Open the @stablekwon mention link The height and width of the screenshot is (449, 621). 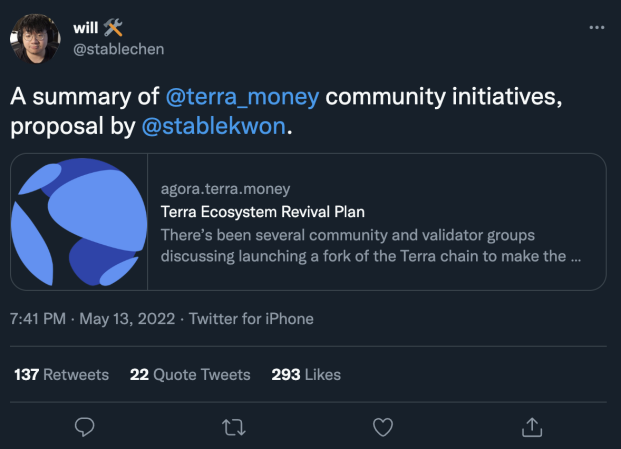click(214, 126)
